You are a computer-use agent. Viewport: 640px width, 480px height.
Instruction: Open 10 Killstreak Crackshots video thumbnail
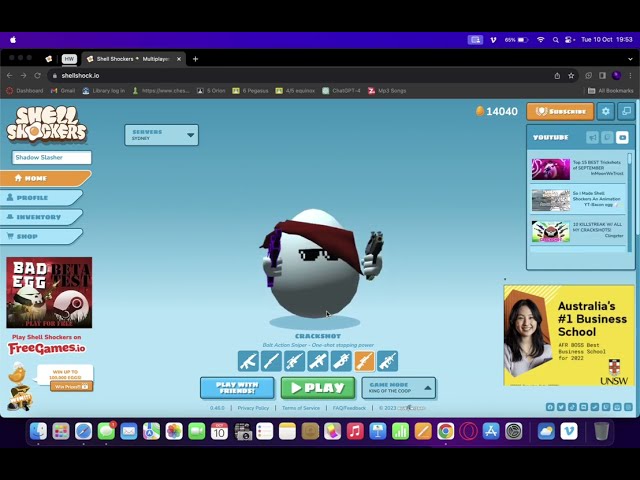(x=551, y=231)
